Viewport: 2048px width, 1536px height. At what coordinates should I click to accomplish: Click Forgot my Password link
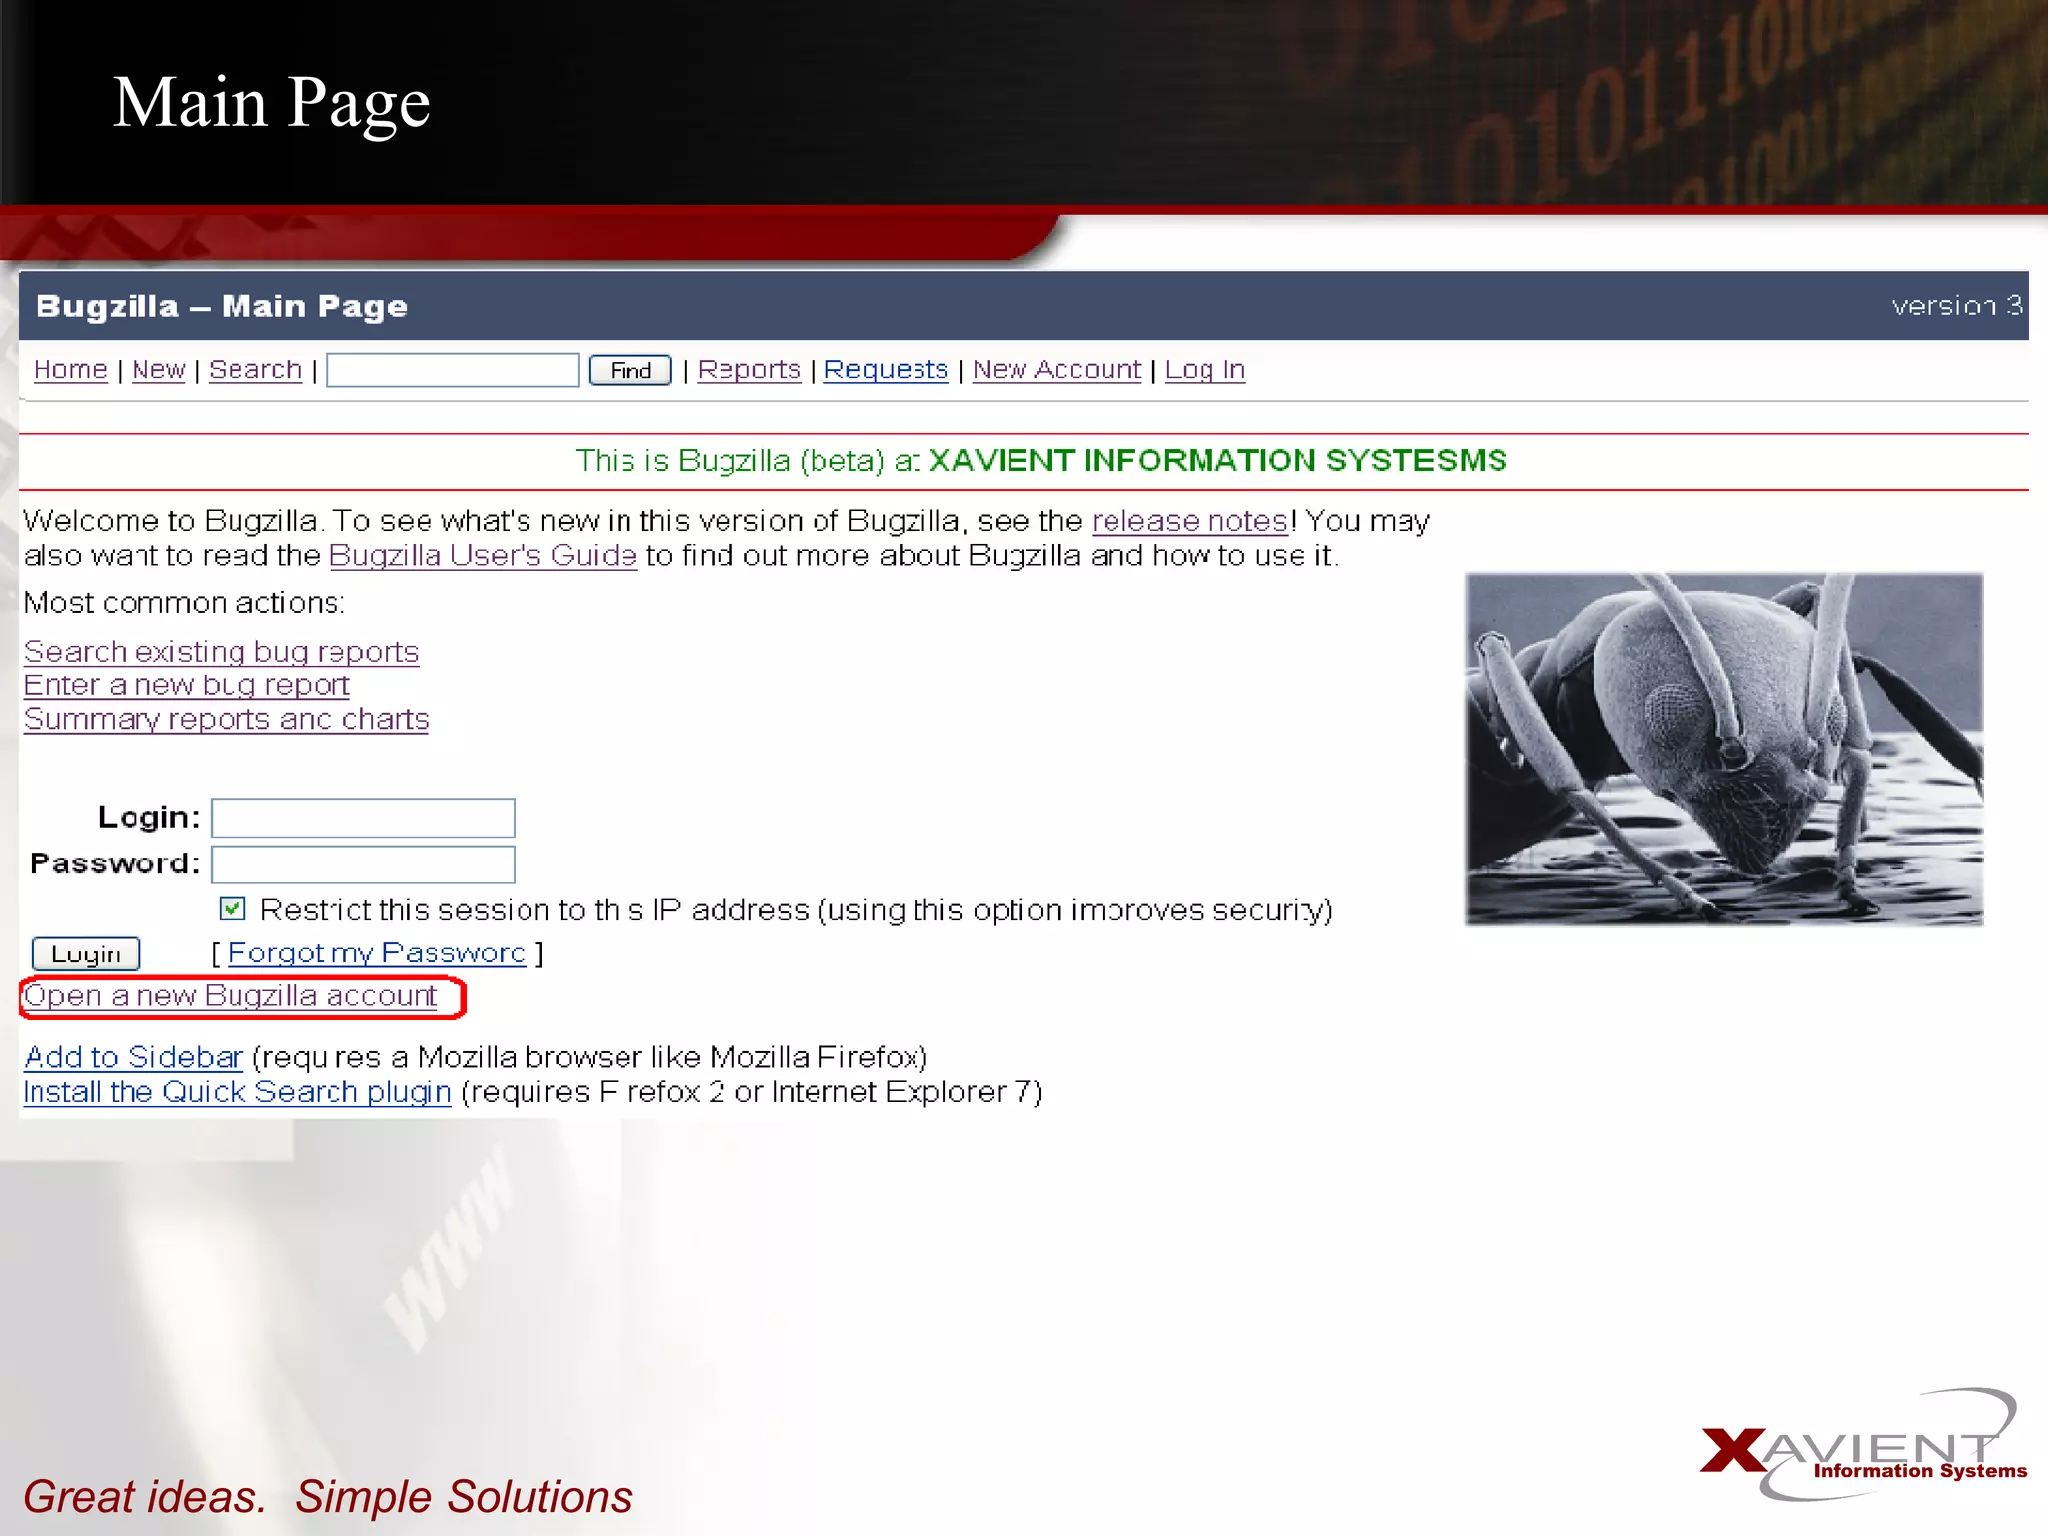click(x=377, y=953)
